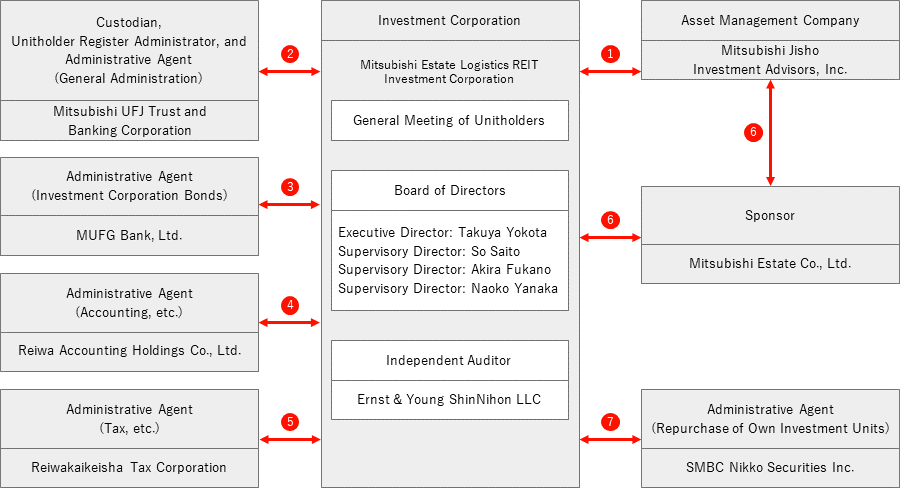
Task: Click the red circle numbered 1
Action: click(610, 54)
